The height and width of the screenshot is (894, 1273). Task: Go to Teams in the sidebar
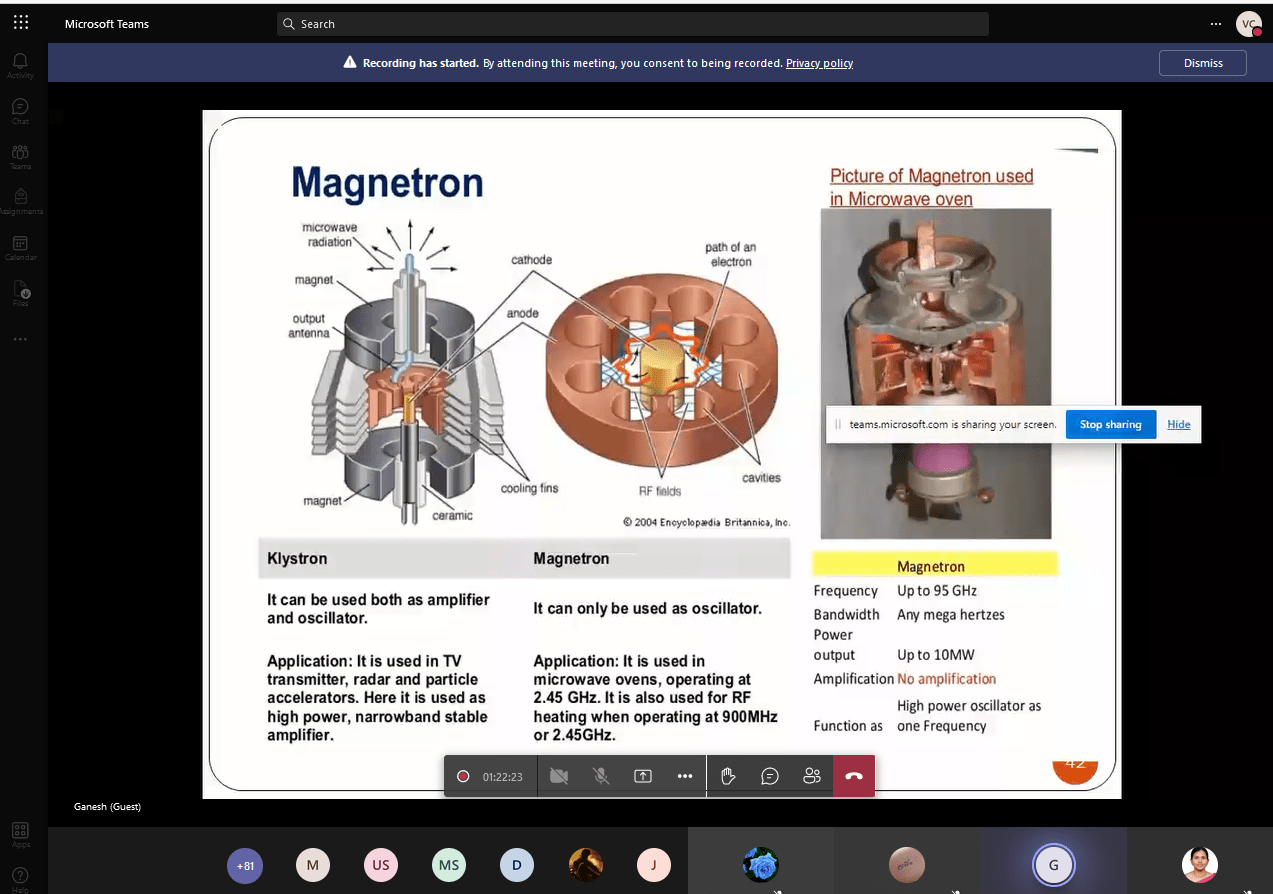tap(20, 157)
